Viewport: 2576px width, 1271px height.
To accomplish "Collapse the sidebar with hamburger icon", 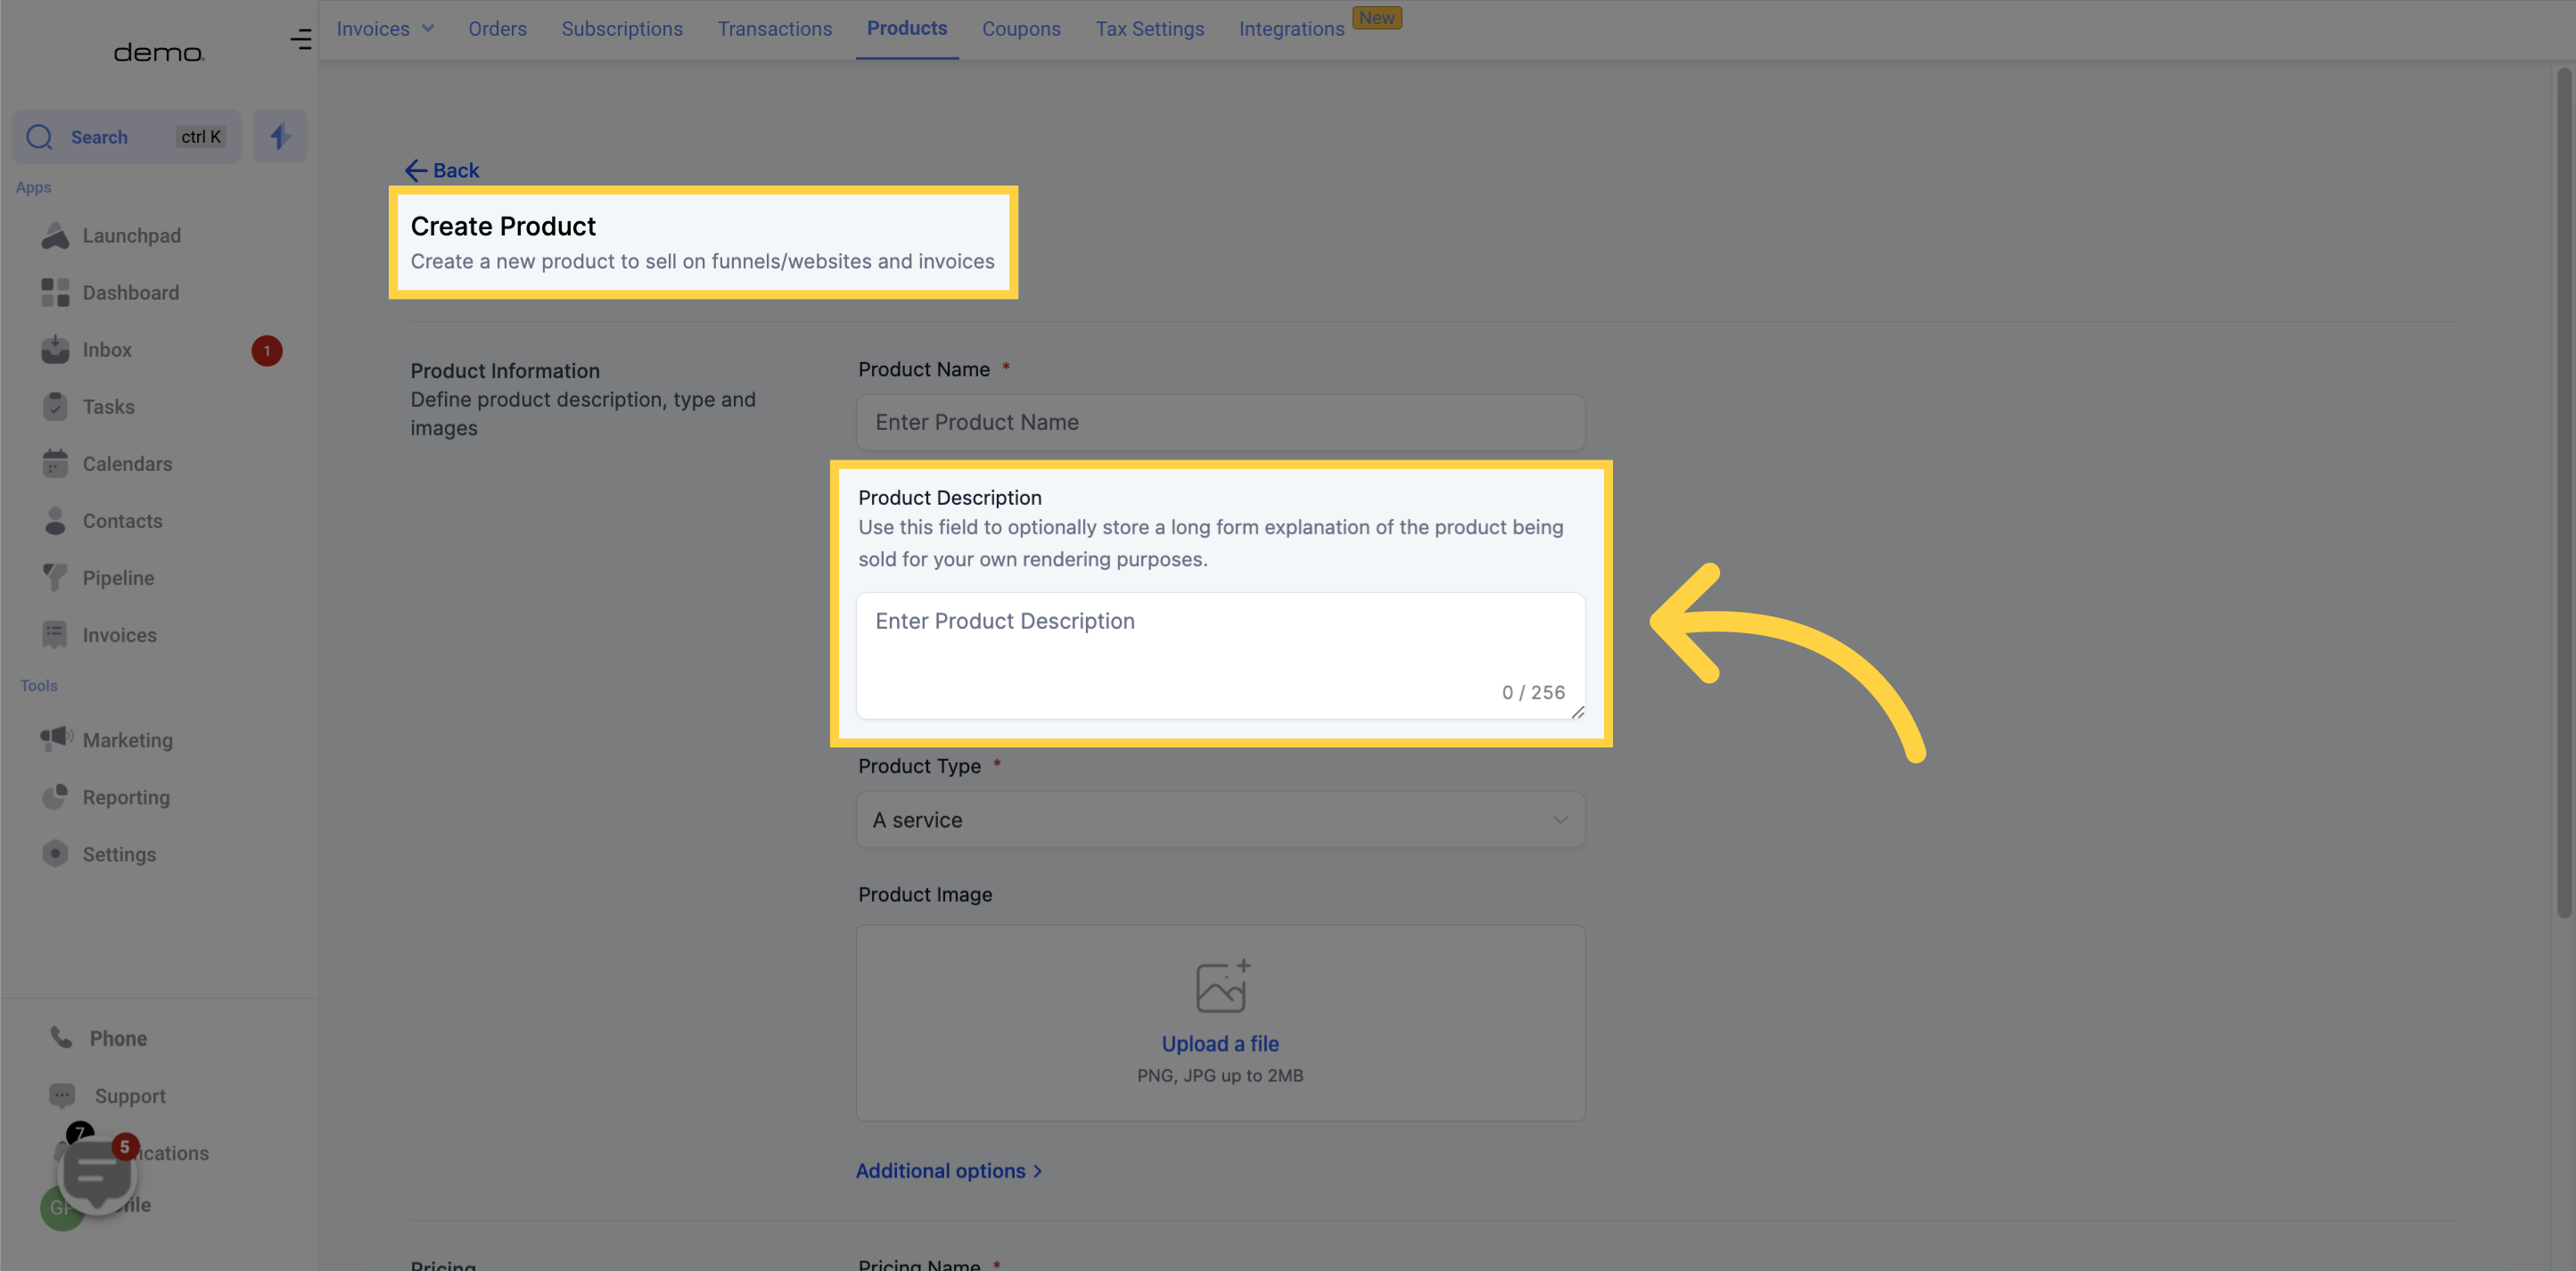I will pyautogui.click(x=301, y=39).
